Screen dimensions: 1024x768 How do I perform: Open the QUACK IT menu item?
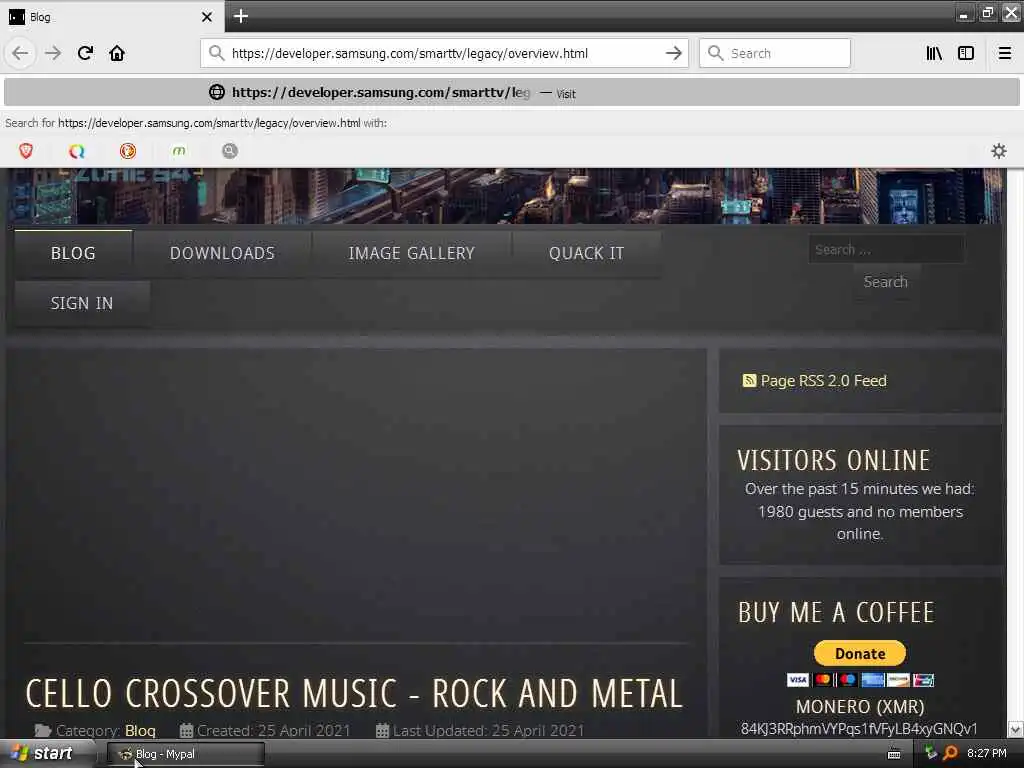point(586,253)
